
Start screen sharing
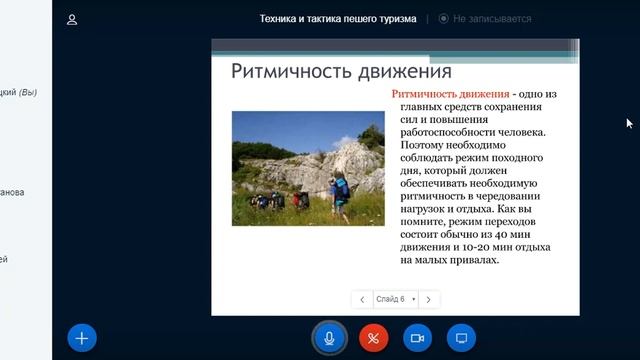(x=461, y=338)
